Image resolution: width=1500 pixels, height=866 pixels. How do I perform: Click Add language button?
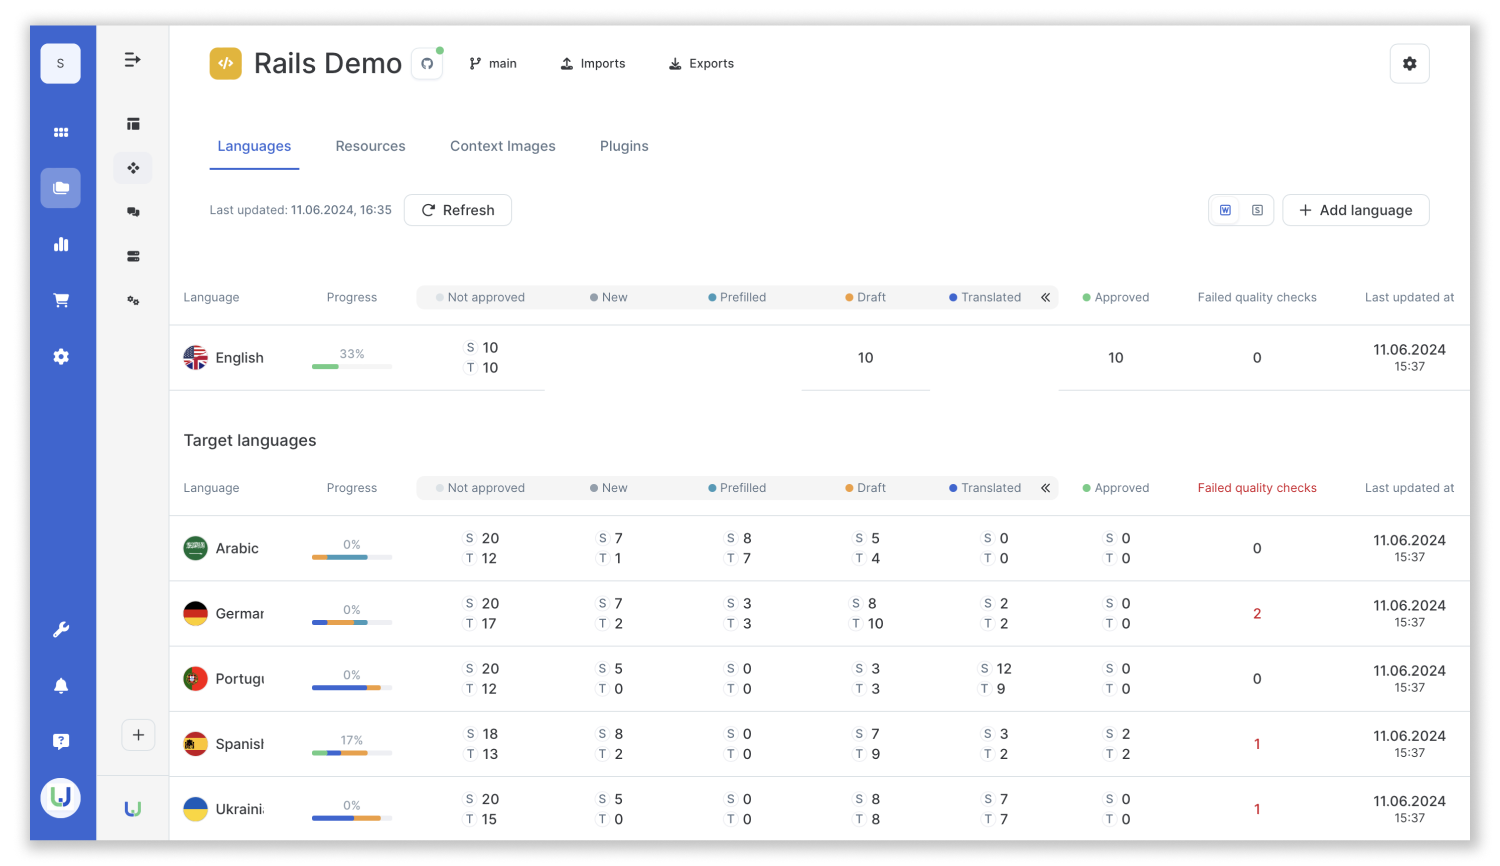point(1356,210)
